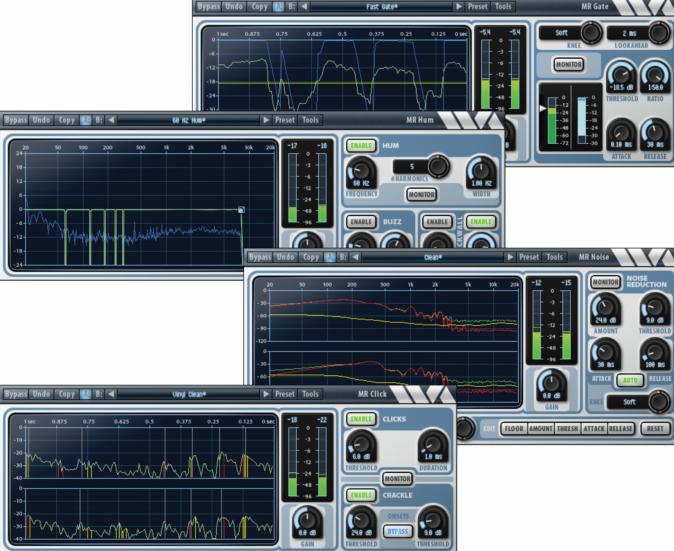Switch to setup B in MR Gate
The height and width of the screenshot is (551, 674).
point(291,6)
